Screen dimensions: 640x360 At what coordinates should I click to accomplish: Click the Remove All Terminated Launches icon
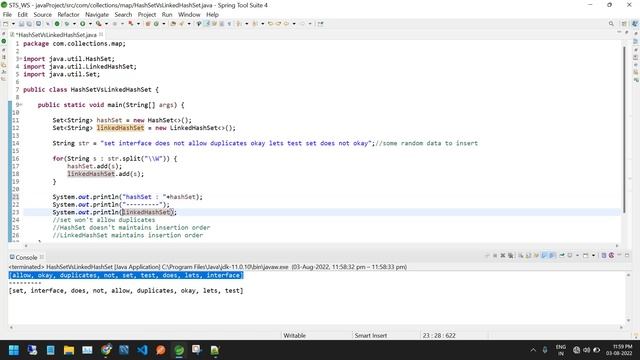click(511, 256)
